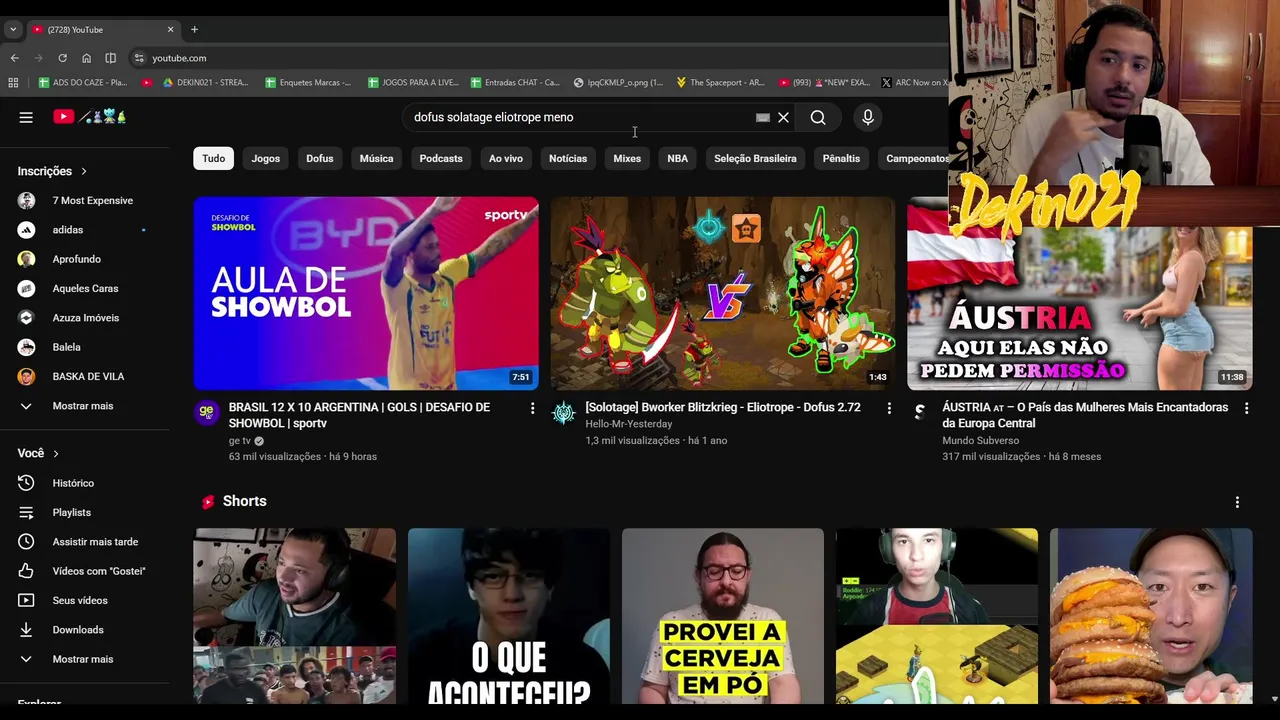Screen dimensions: 1280x720
Task: Select the Música filter chip
Action: 376,158
